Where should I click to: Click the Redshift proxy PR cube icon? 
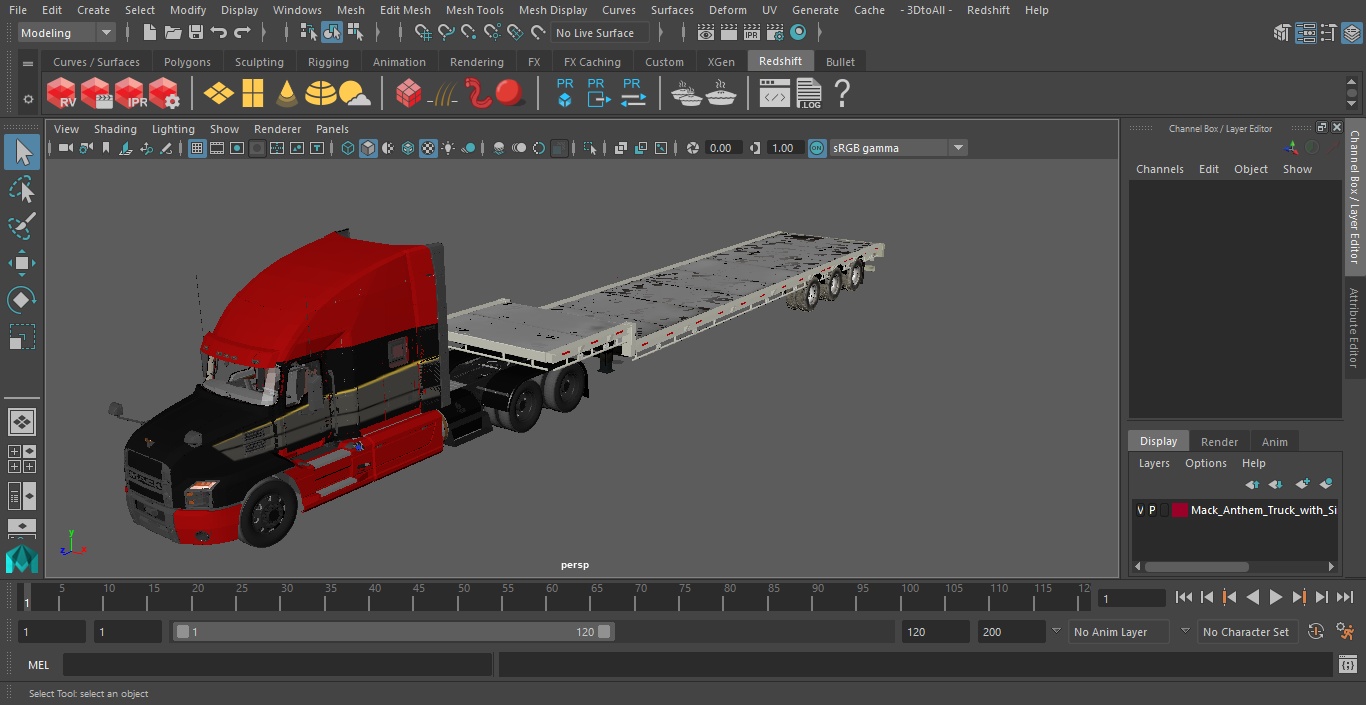565,93
